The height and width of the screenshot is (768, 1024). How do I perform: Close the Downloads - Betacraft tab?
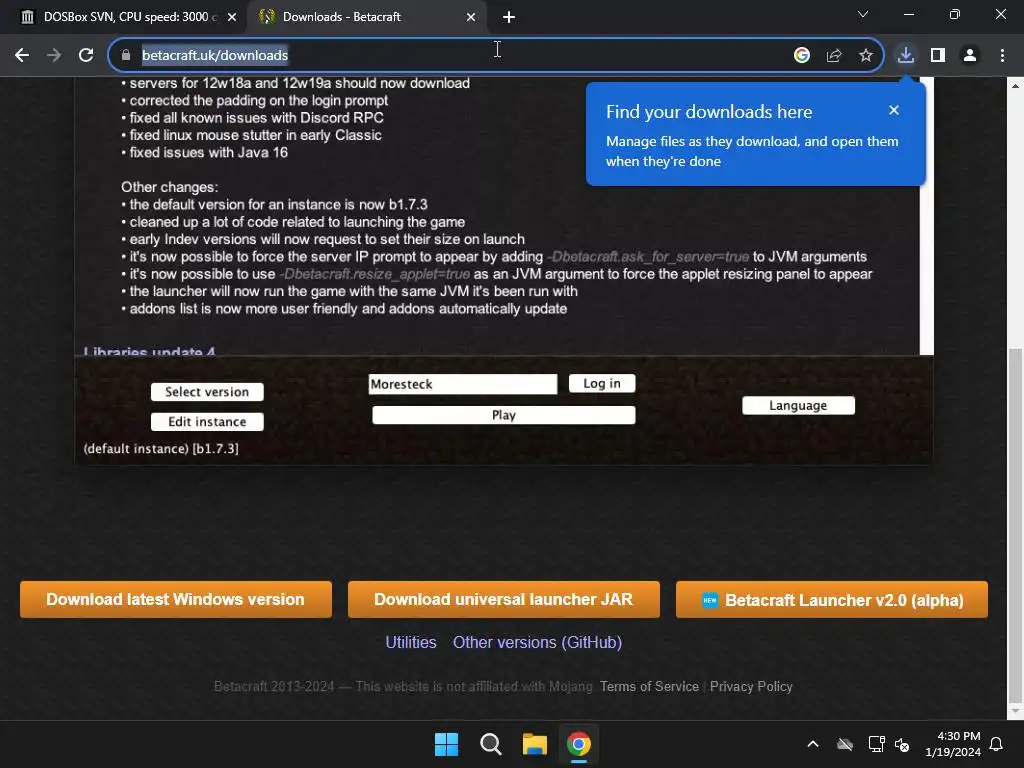[471, 17]
